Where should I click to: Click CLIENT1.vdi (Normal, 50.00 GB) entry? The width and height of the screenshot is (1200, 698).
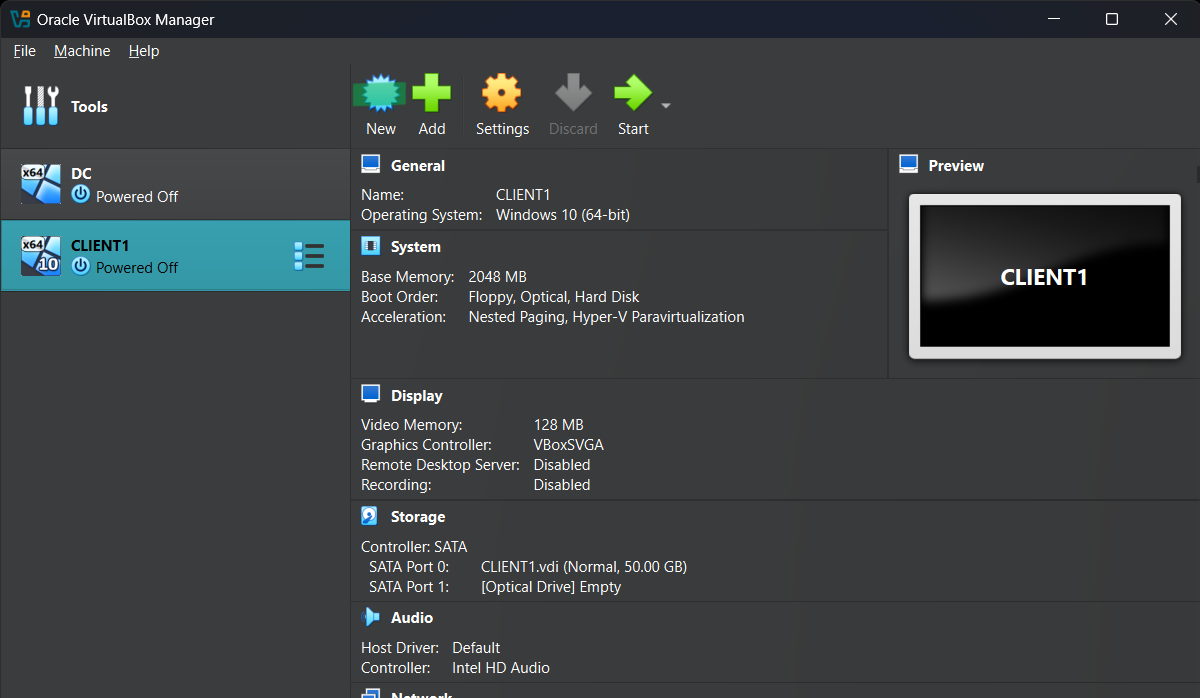click(584, 567)
